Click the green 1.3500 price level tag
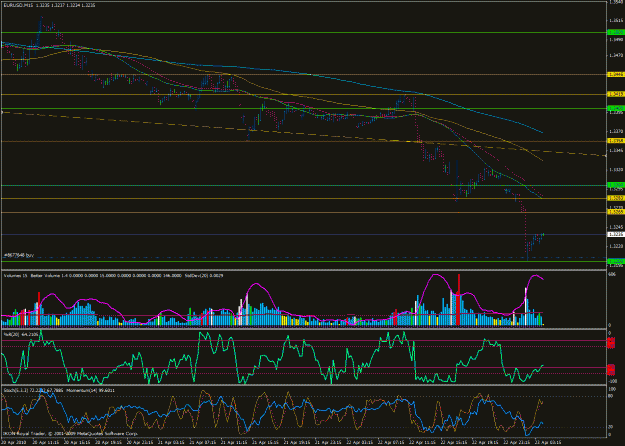Image resolution: width=625 pixels, height=446 pixels. [x=615, y=32]
